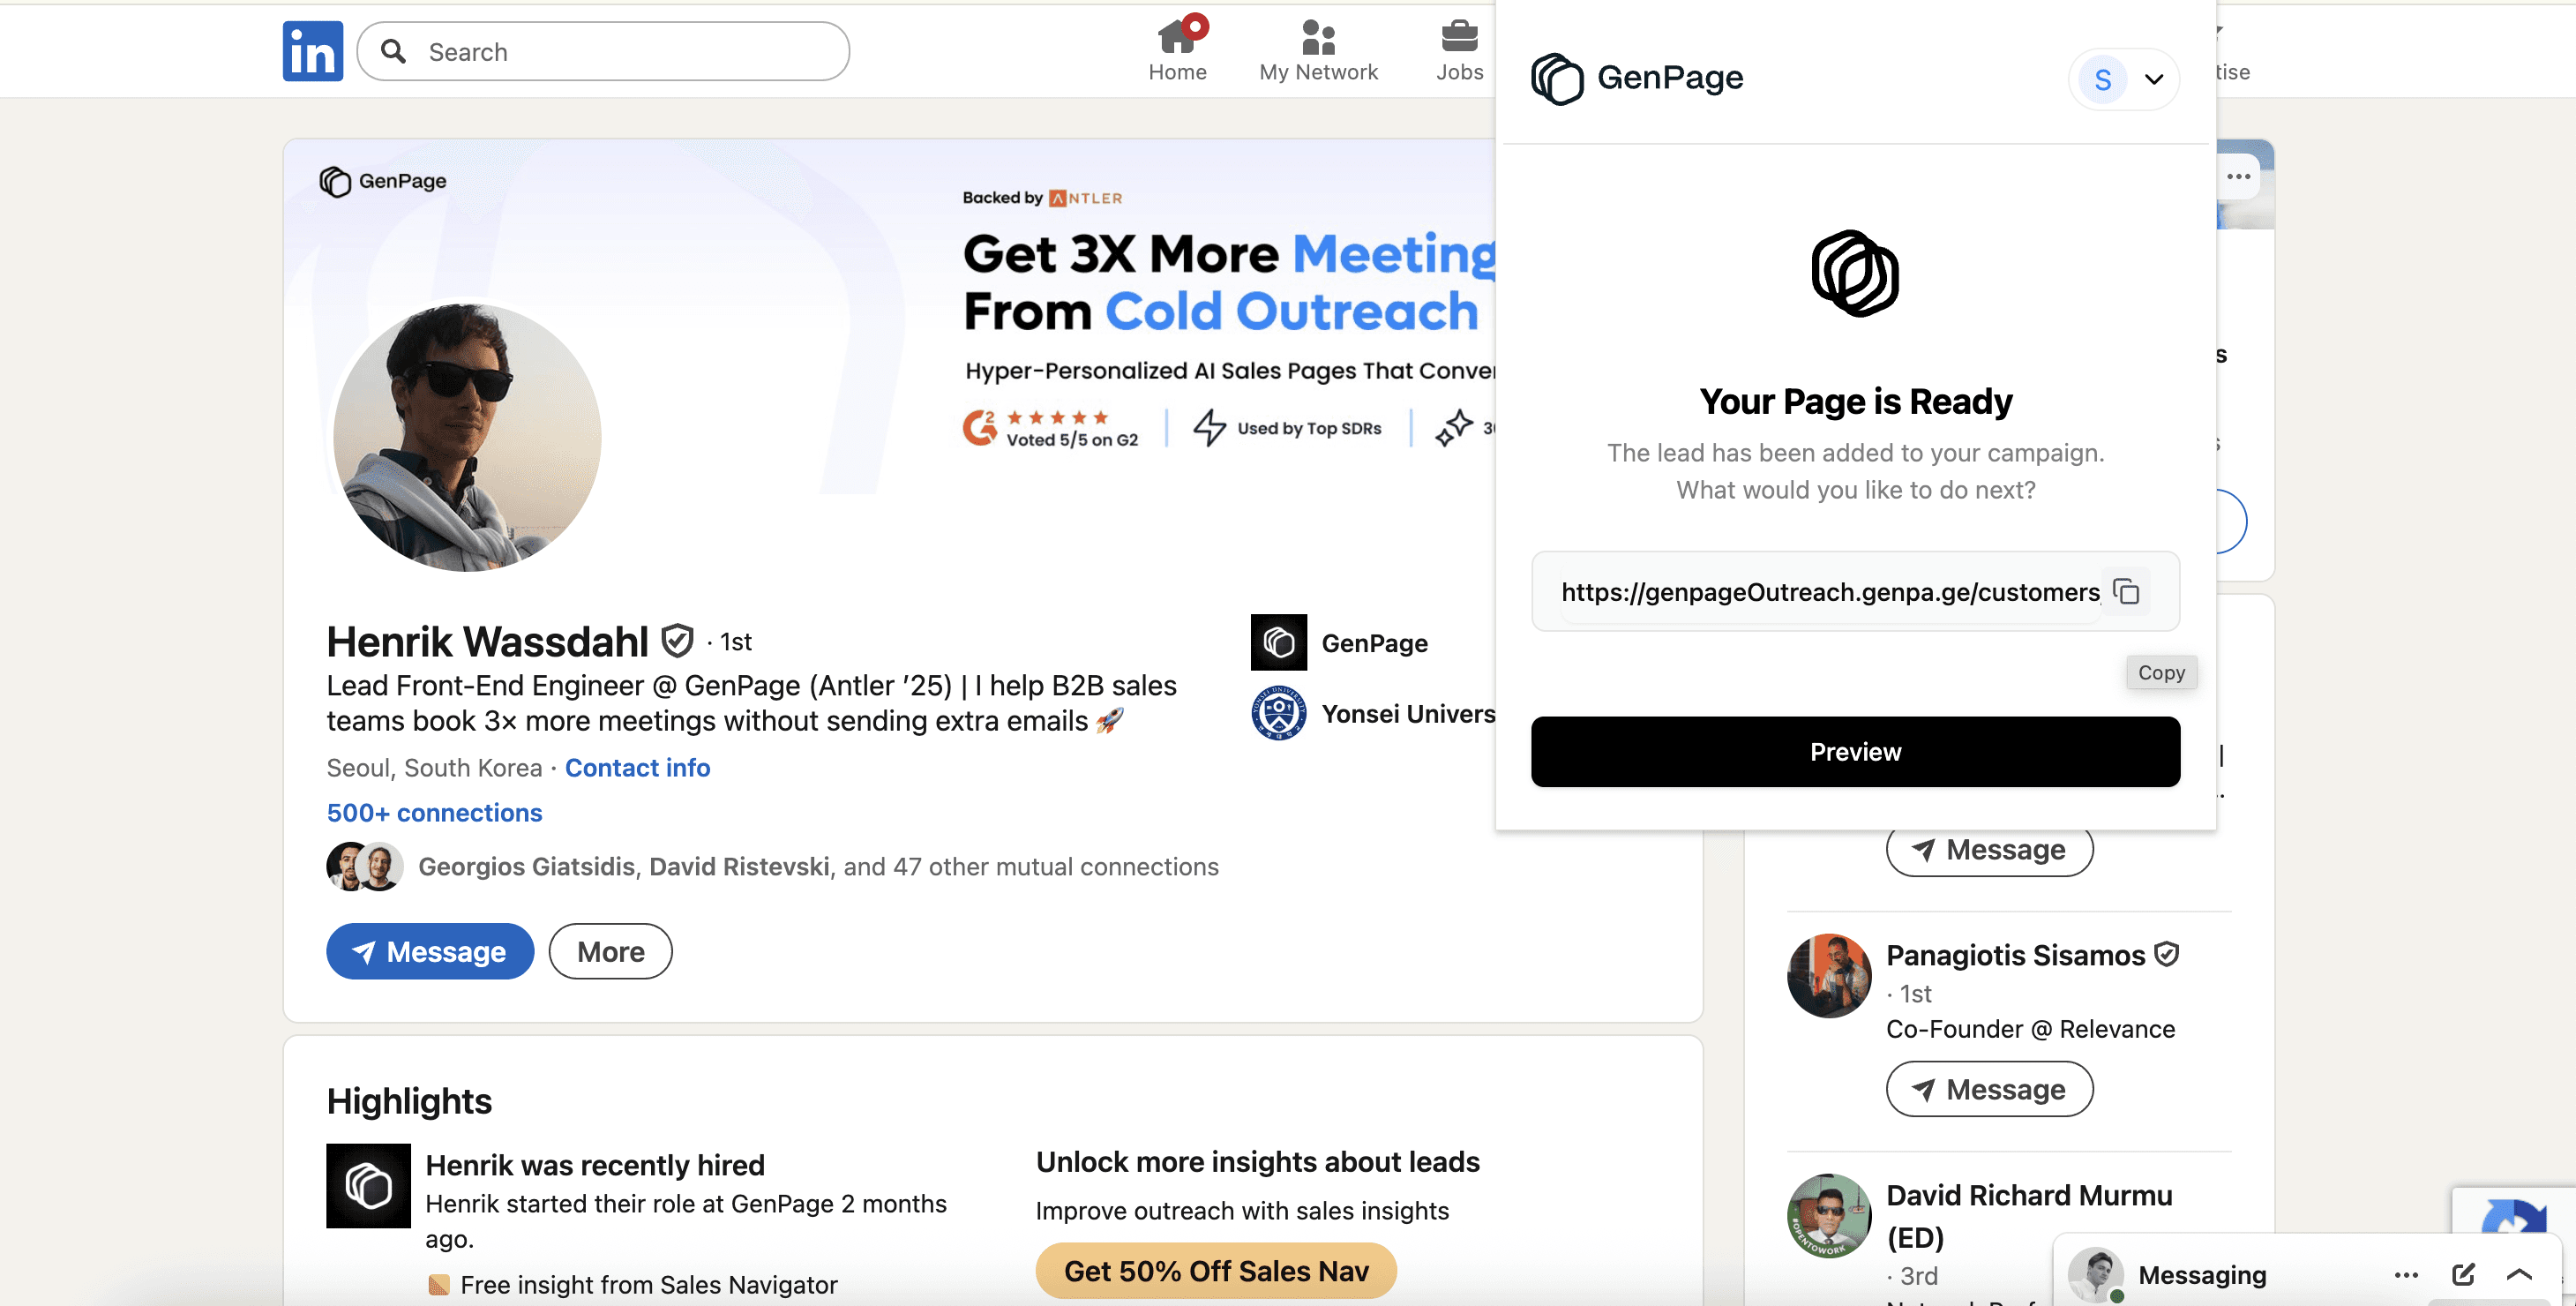
Task: Expand the Messaging panel chevron
Action: (x=2519, y=1274)
